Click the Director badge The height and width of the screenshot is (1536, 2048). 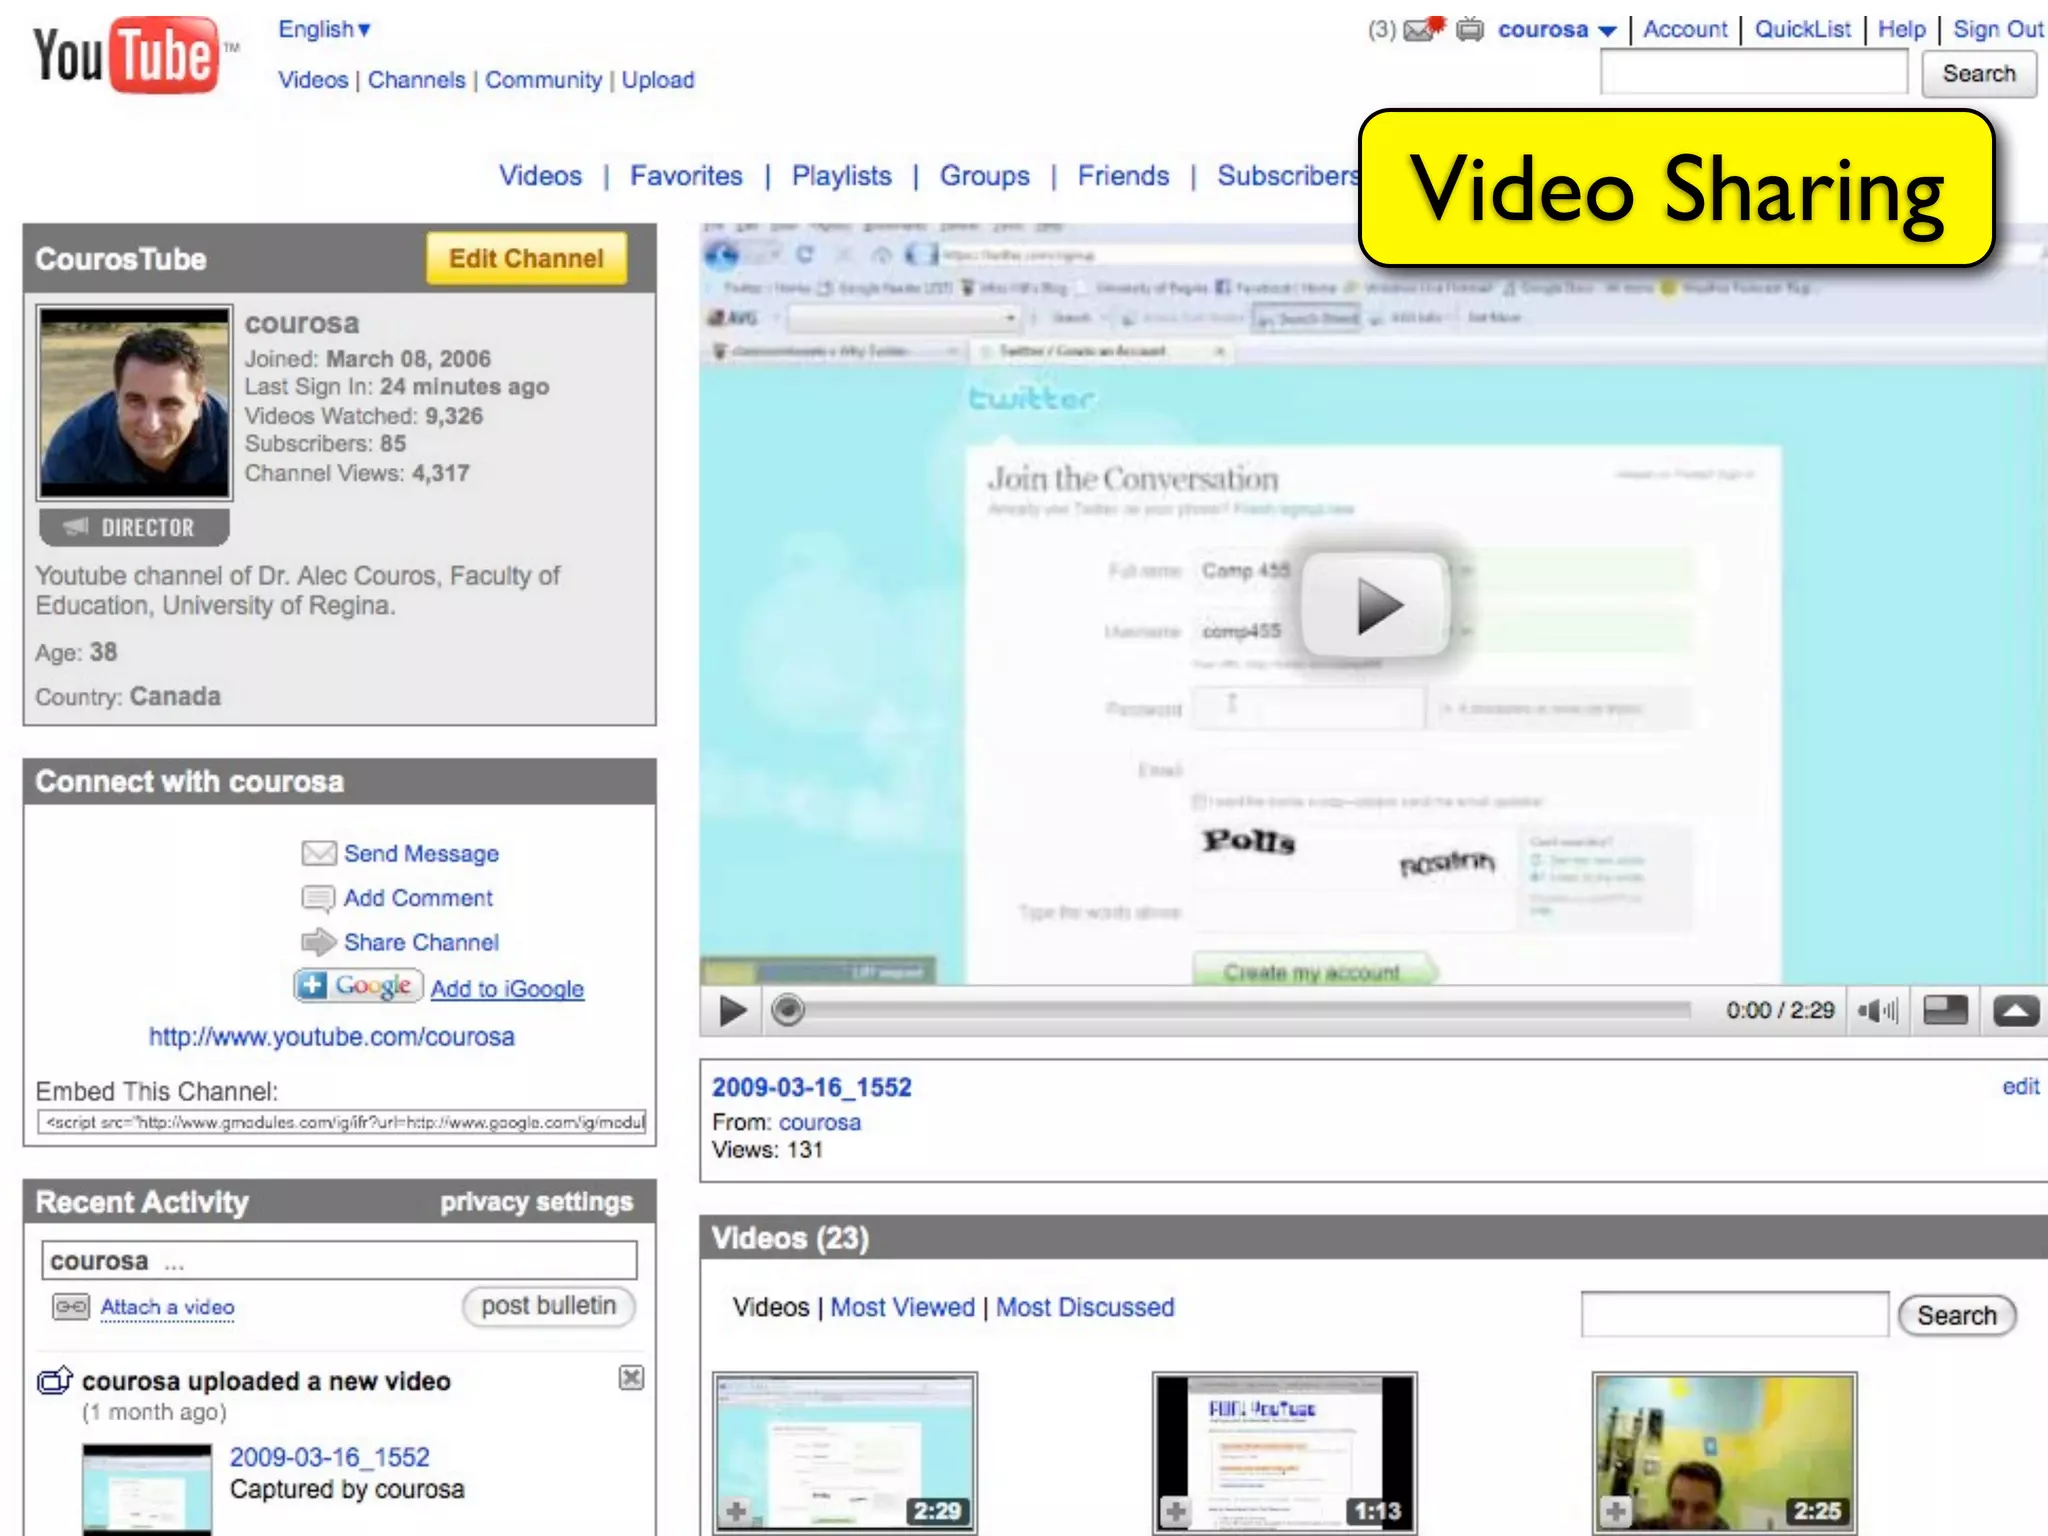[134, 527]
